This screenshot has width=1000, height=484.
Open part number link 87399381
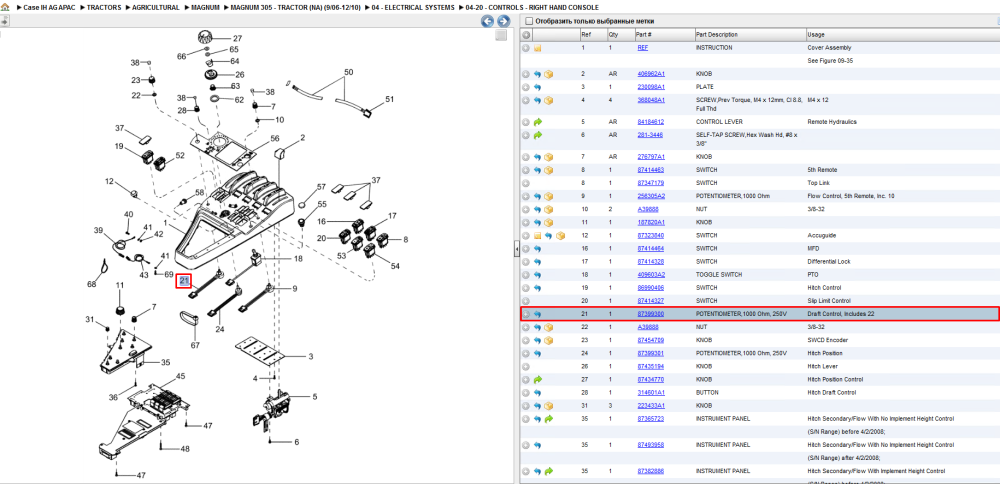[x=651, y=353]
